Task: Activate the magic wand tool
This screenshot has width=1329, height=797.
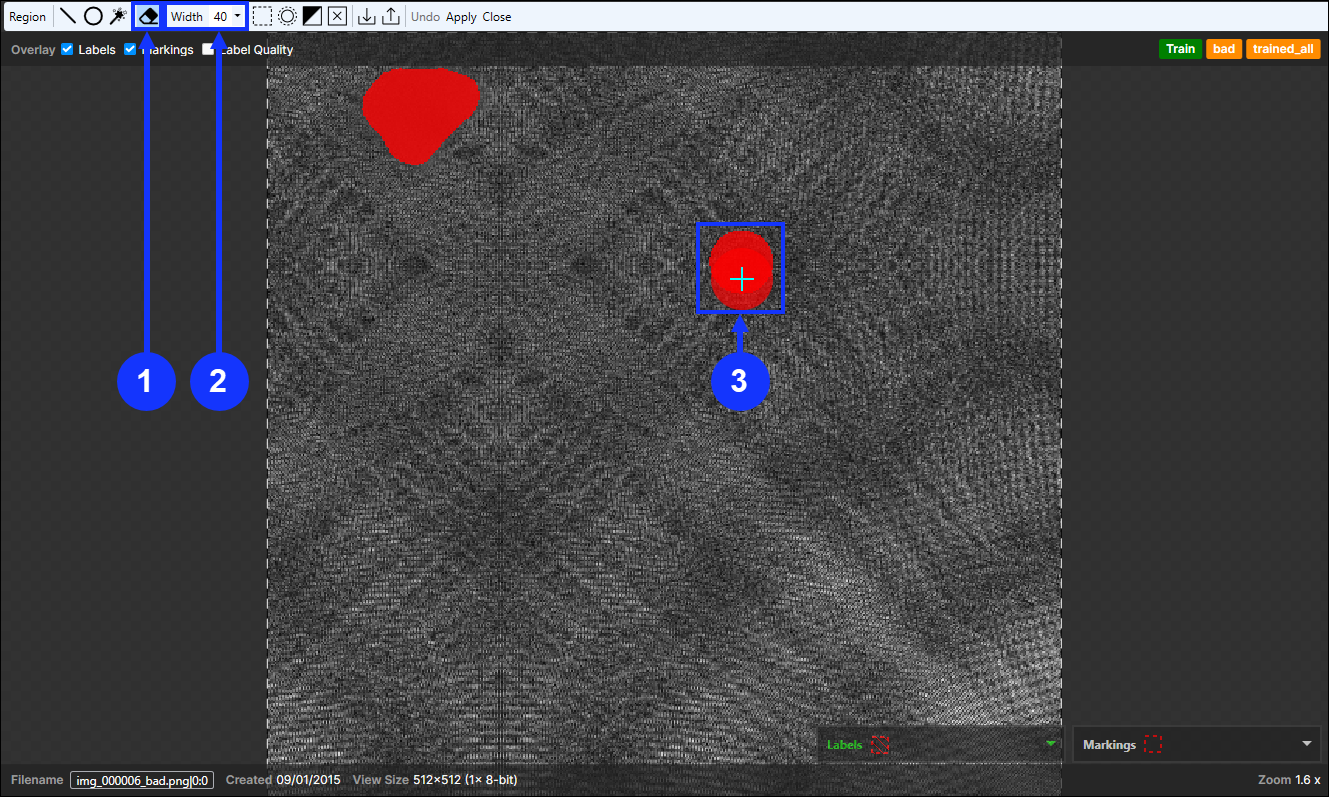Action: pyautogui.click(x=118, y=16)
